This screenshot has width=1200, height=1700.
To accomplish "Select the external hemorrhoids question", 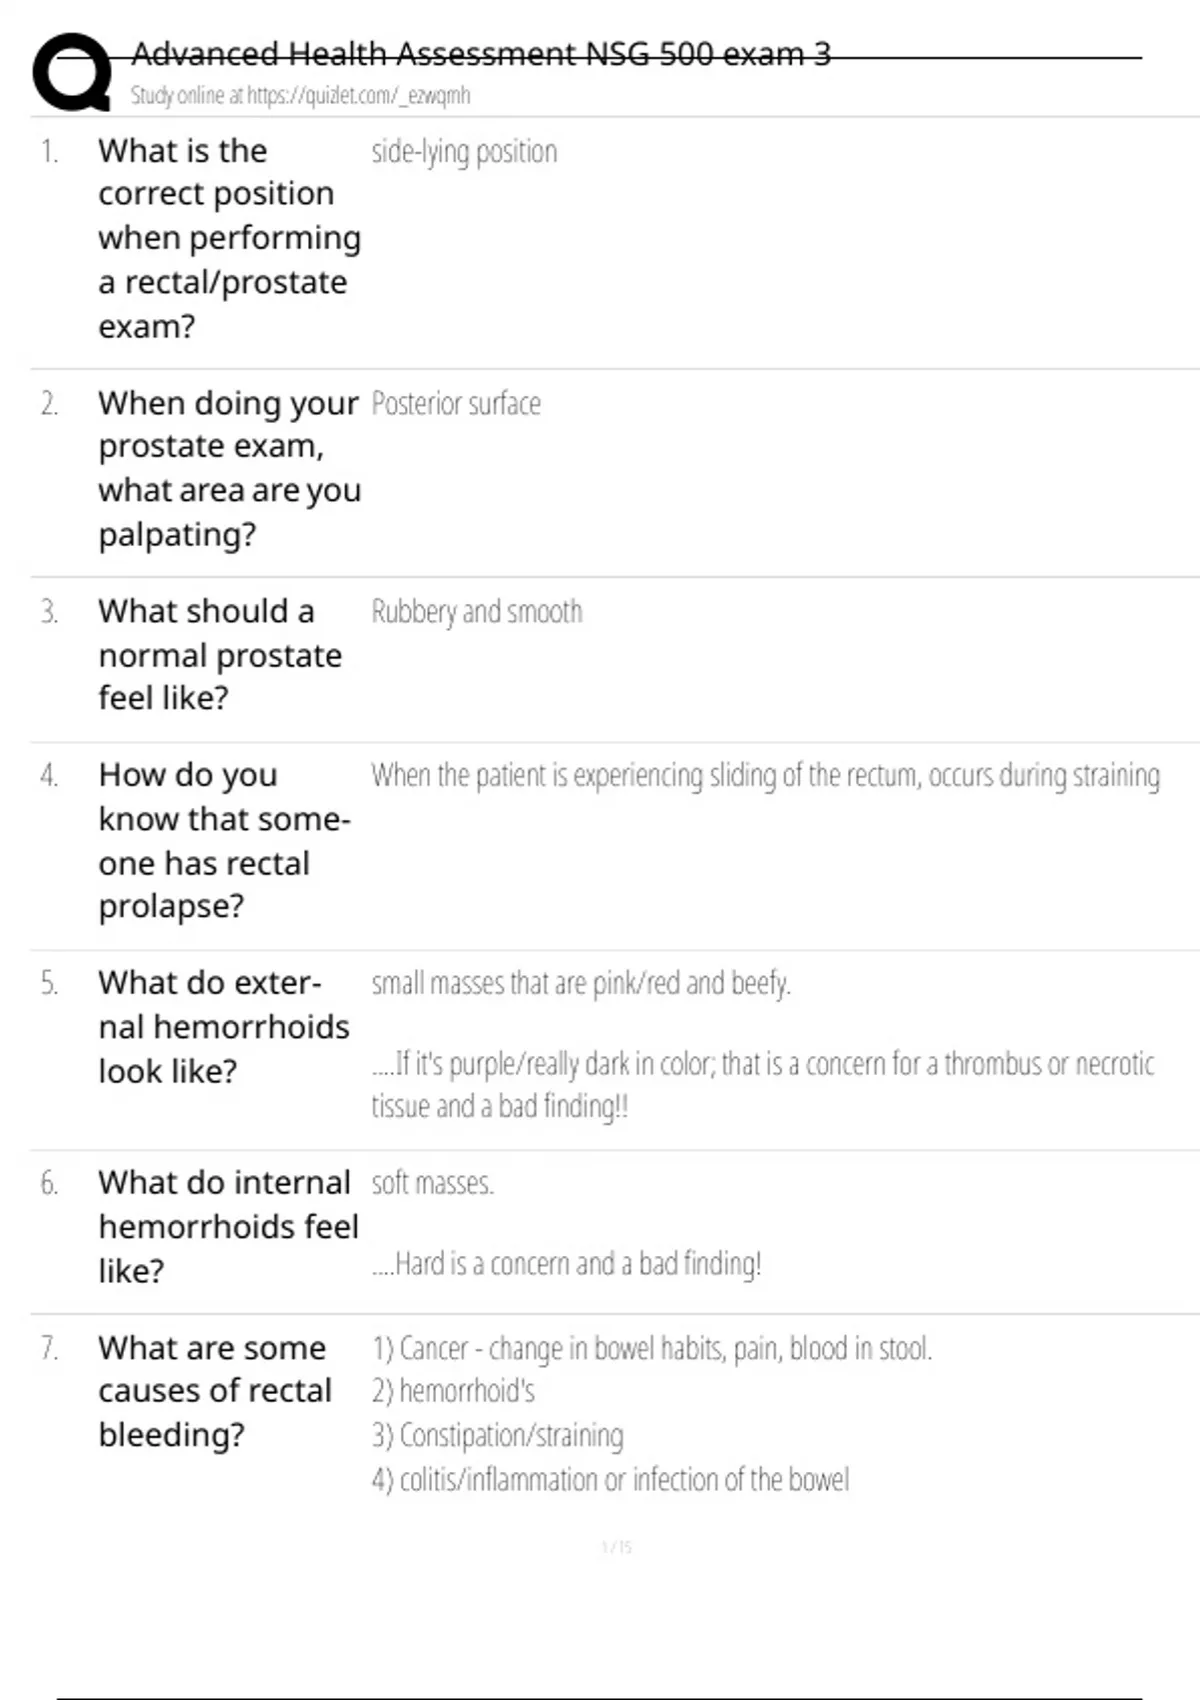I will click(224, 1026).
